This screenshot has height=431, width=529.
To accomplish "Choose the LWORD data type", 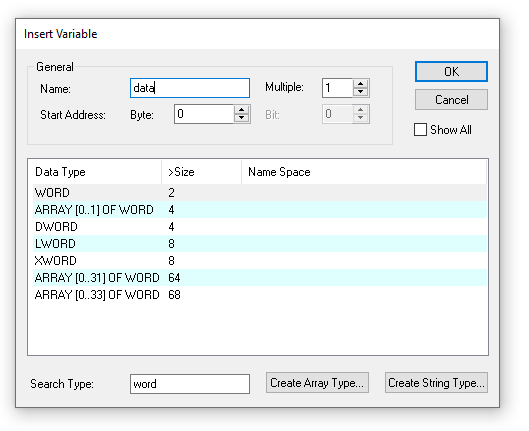I will tap(260, 243).
